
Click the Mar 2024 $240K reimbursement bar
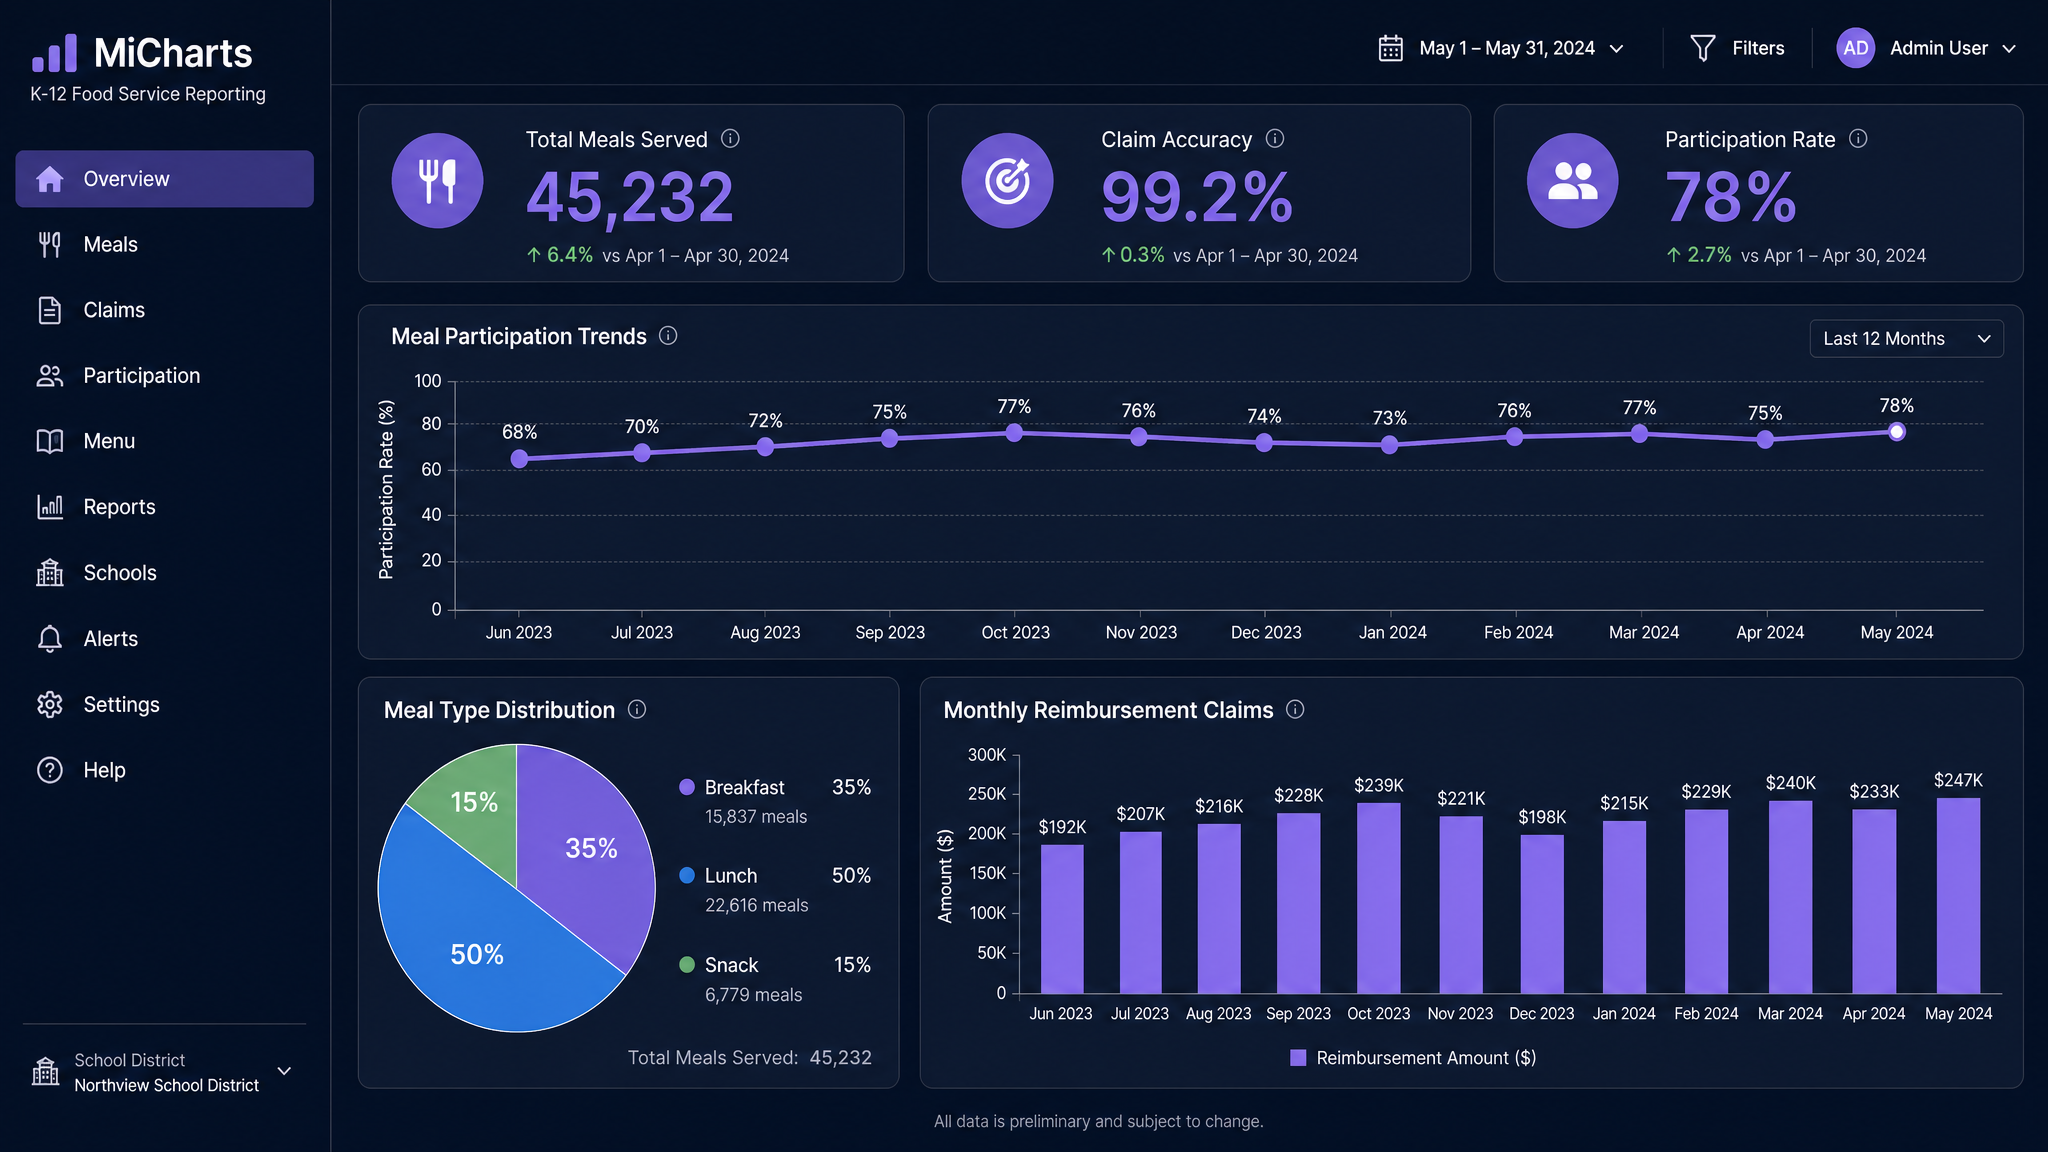click(1790, 897)
